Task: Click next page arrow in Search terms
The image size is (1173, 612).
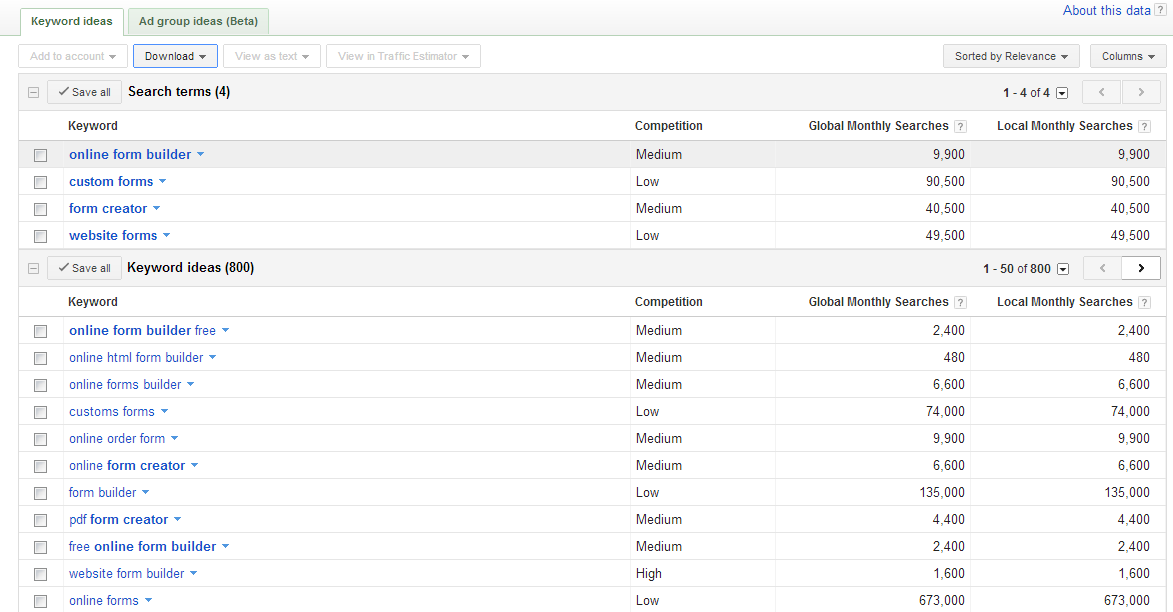Action: pyautogui.click(x=1141, y=92)
